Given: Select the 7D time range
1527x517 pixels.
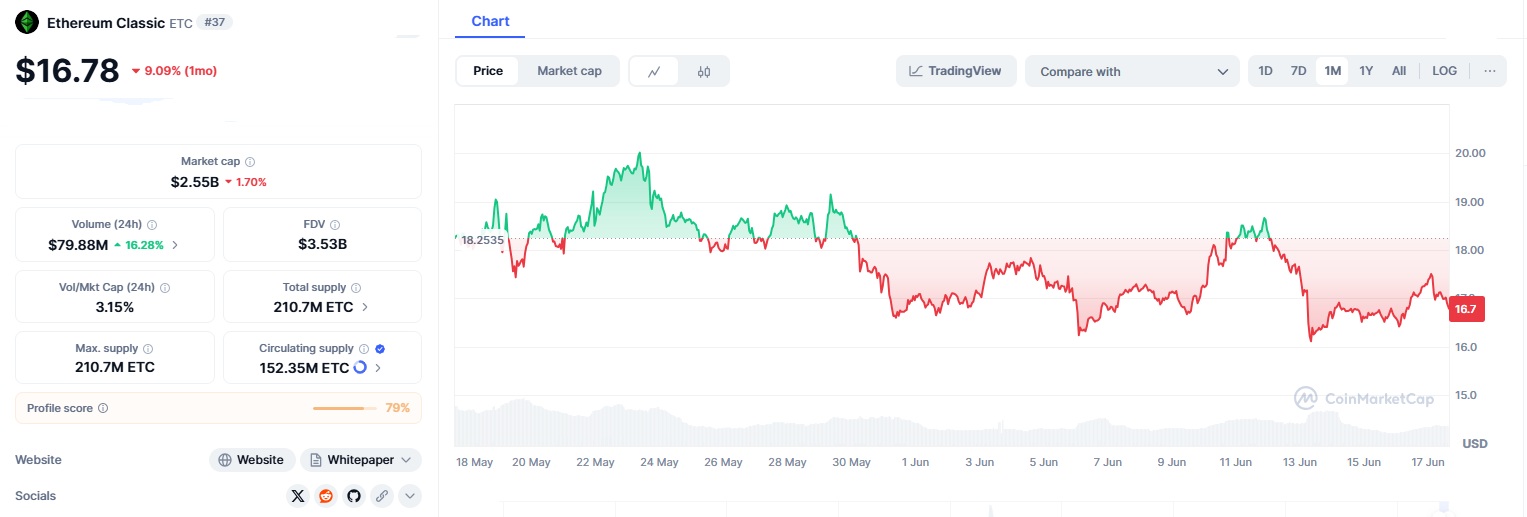Looking at the screenshot, I should 1298,71.
